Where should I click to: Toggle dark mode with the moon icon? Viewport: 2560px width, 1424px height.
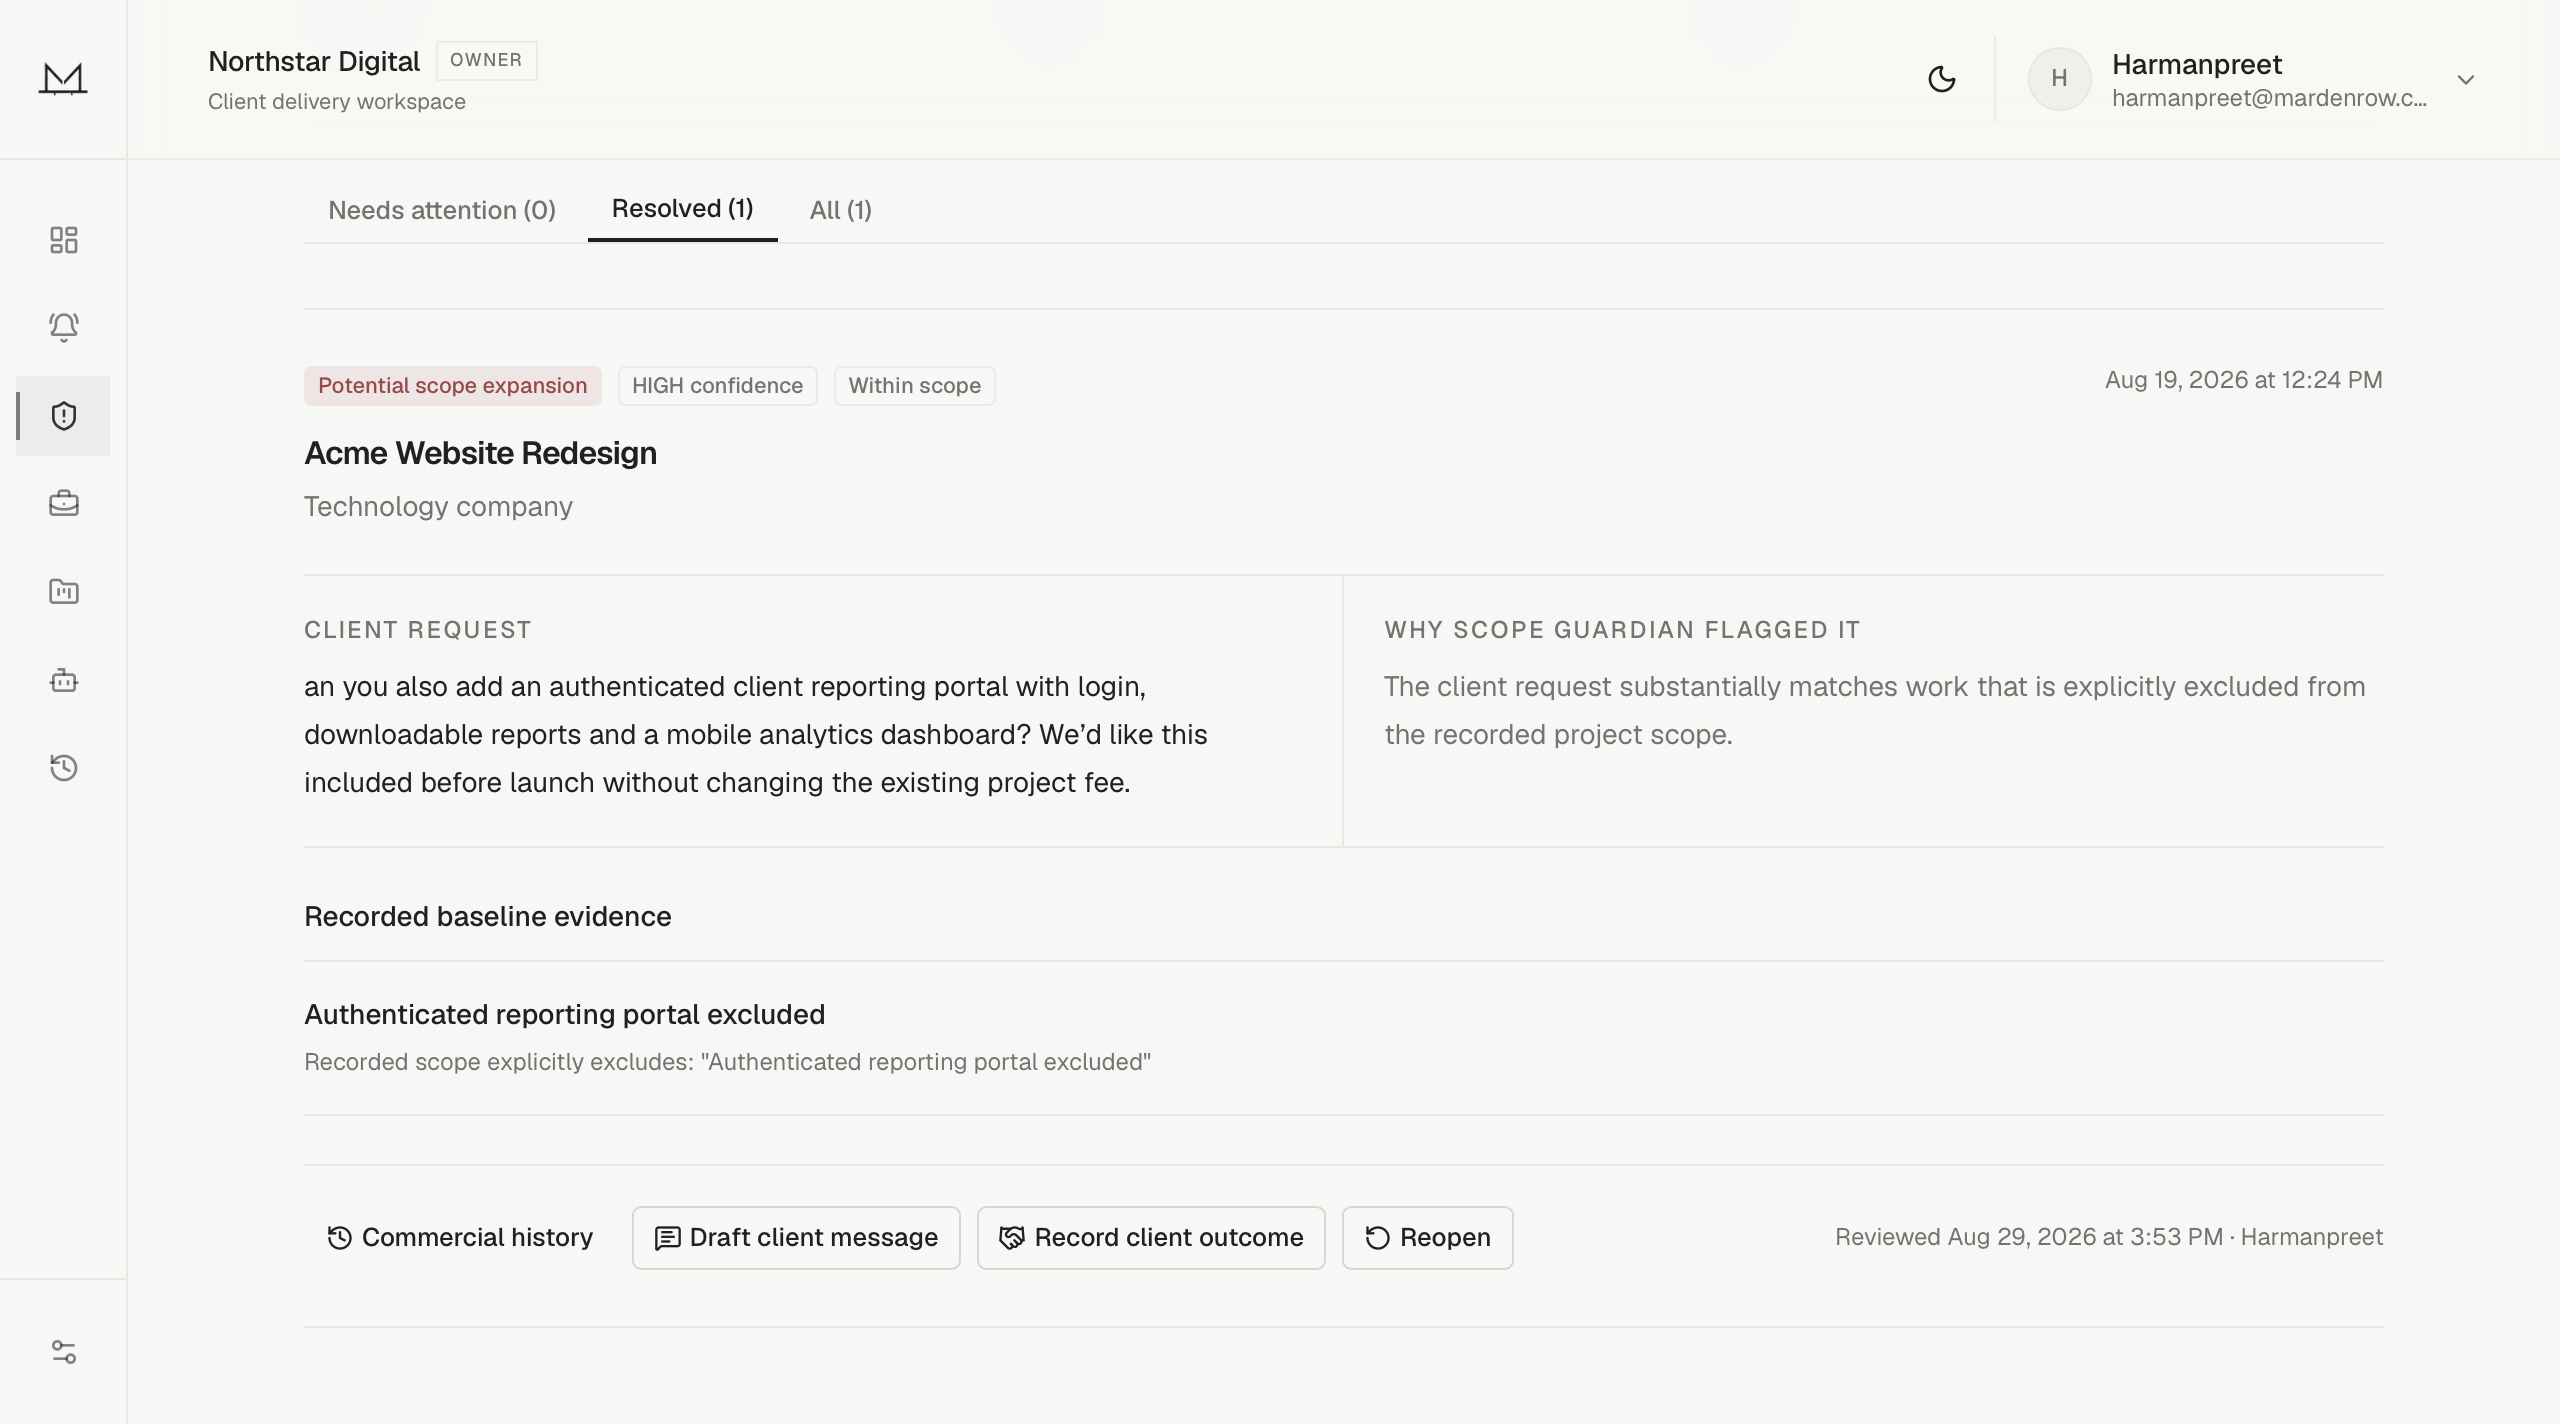[x=1941, y=79]
